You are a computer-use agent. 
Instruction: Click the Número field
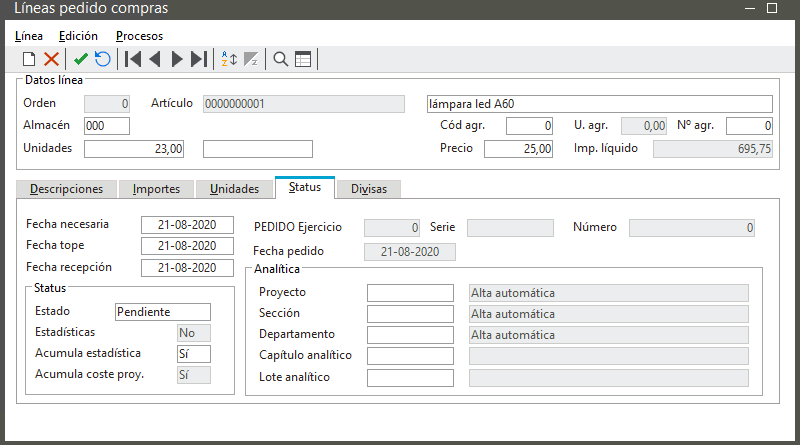[x=692, y=228]
